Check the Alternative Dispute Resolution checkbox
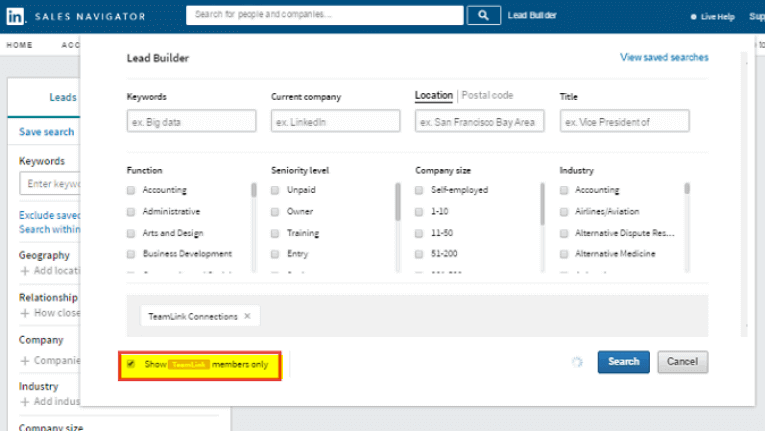The height and width of the screenshot is (431, 765). (x=564, y=233)
